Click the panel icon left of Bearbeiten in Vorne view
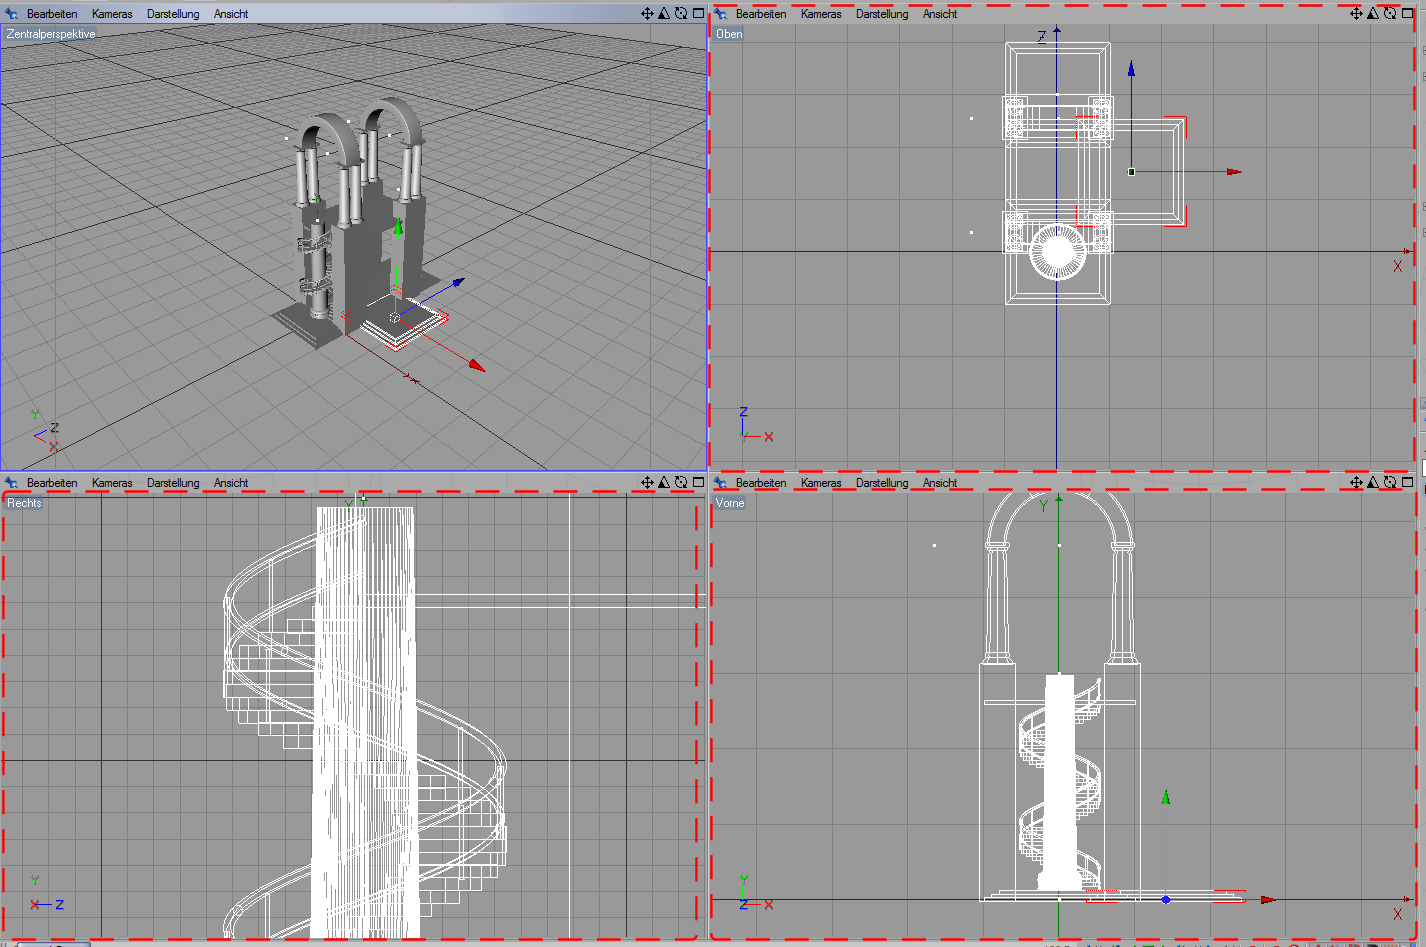 click(720, 483)
